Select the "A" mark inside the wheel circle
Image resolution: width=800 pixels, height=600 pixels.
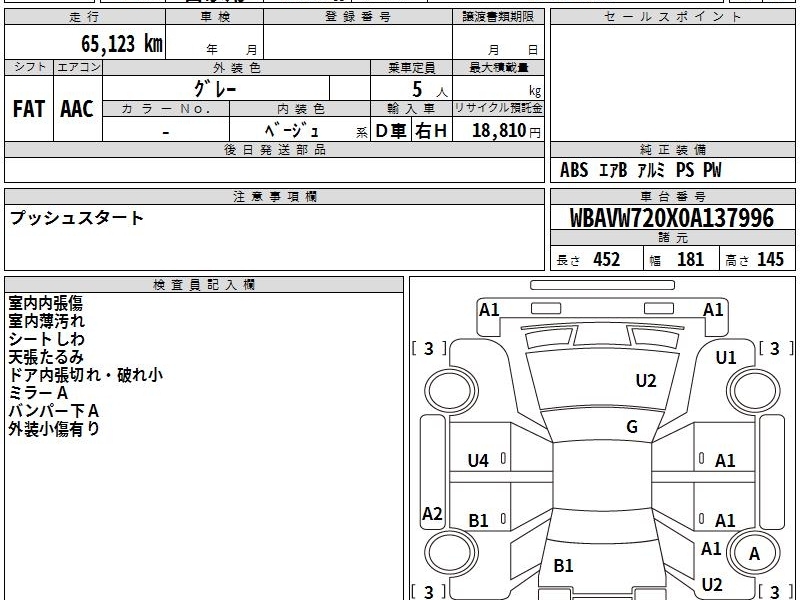[754, 554]
